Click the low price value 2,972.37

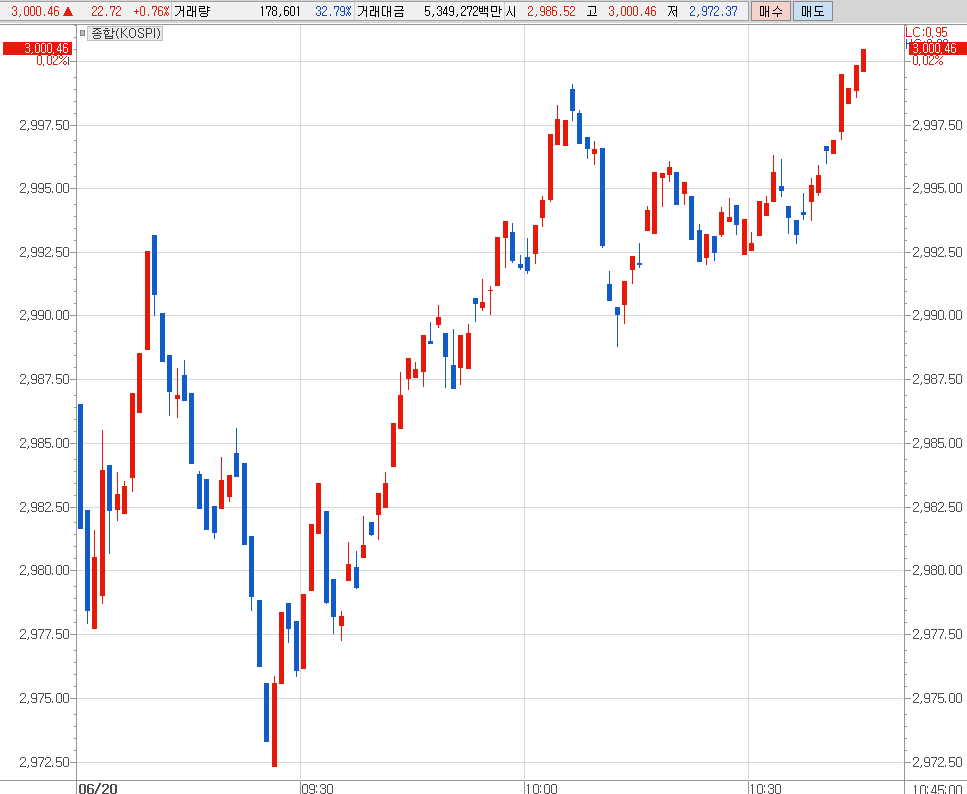pyautogui.click(x=713, y=11)
